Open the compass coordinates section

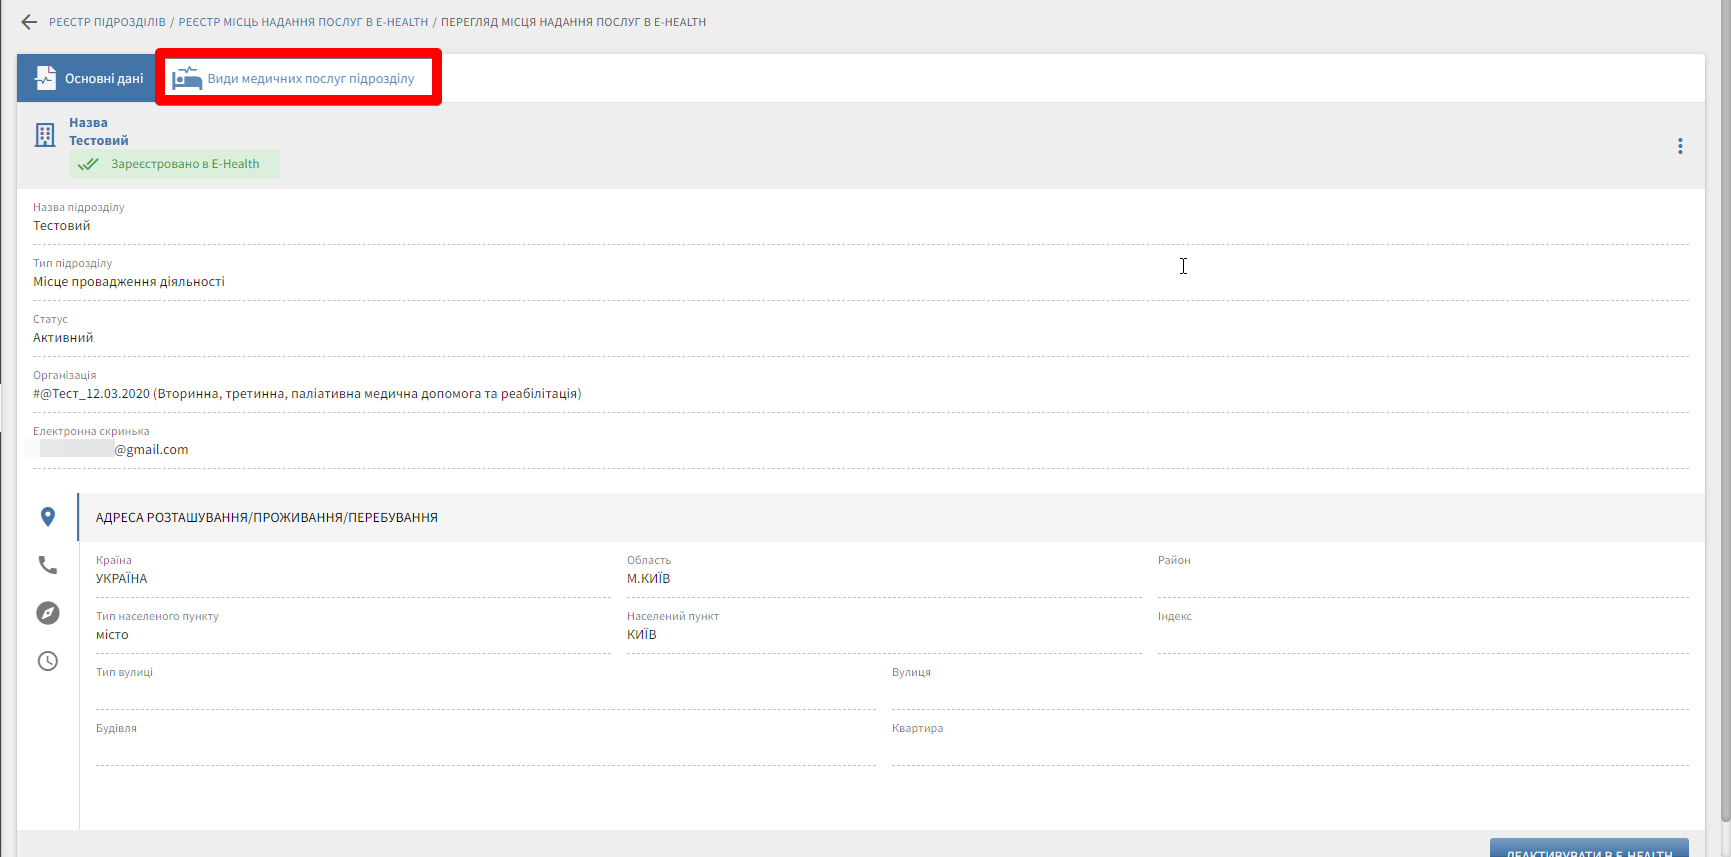pyautogui.click(x=48, y=613)
